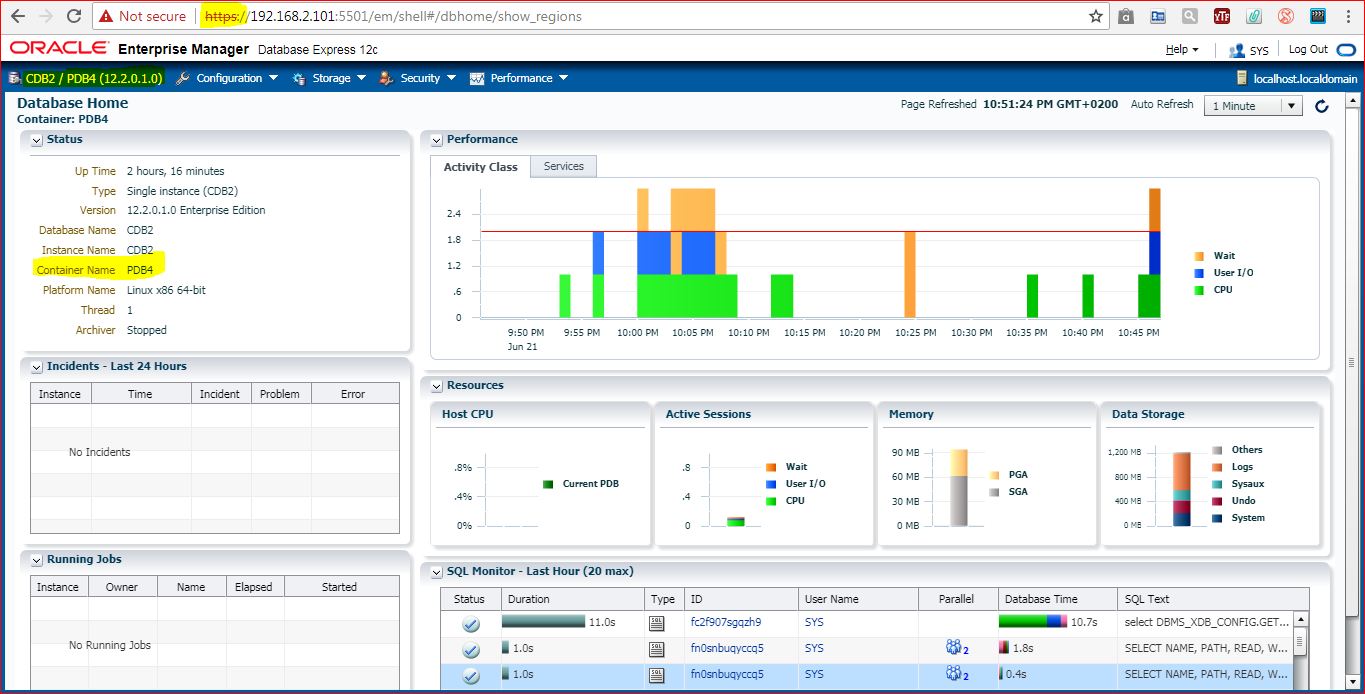Viewport: 1365px width, 694px height.
Task: Collapse the Resources section
Action: click(436, 386)
